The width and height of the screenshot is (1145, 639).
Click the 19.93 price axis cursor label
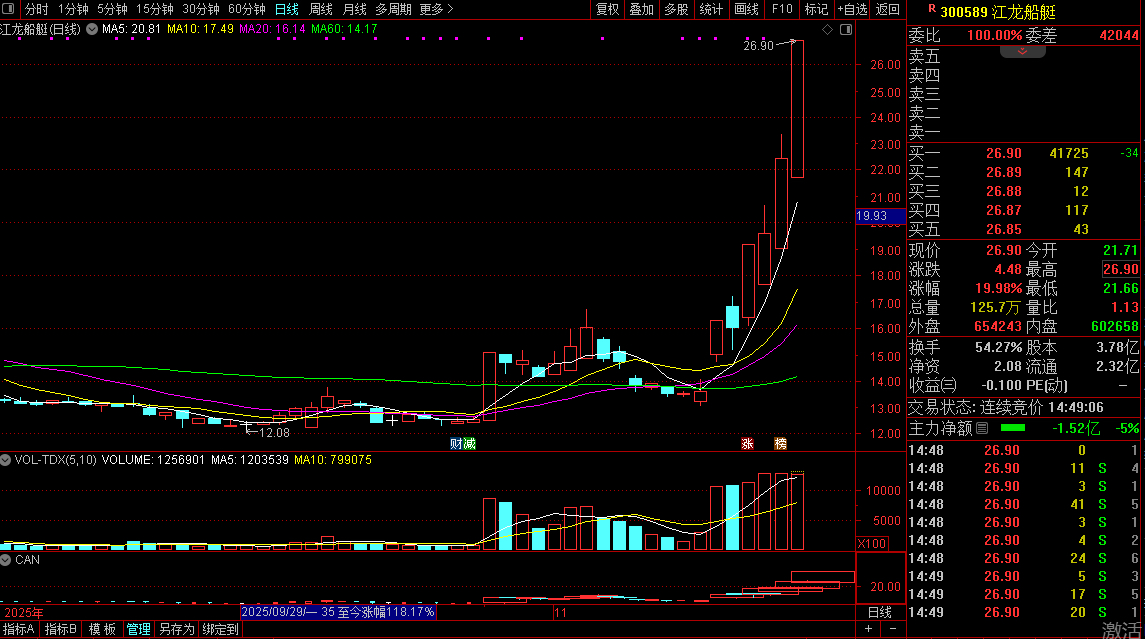tap(880, 216)
